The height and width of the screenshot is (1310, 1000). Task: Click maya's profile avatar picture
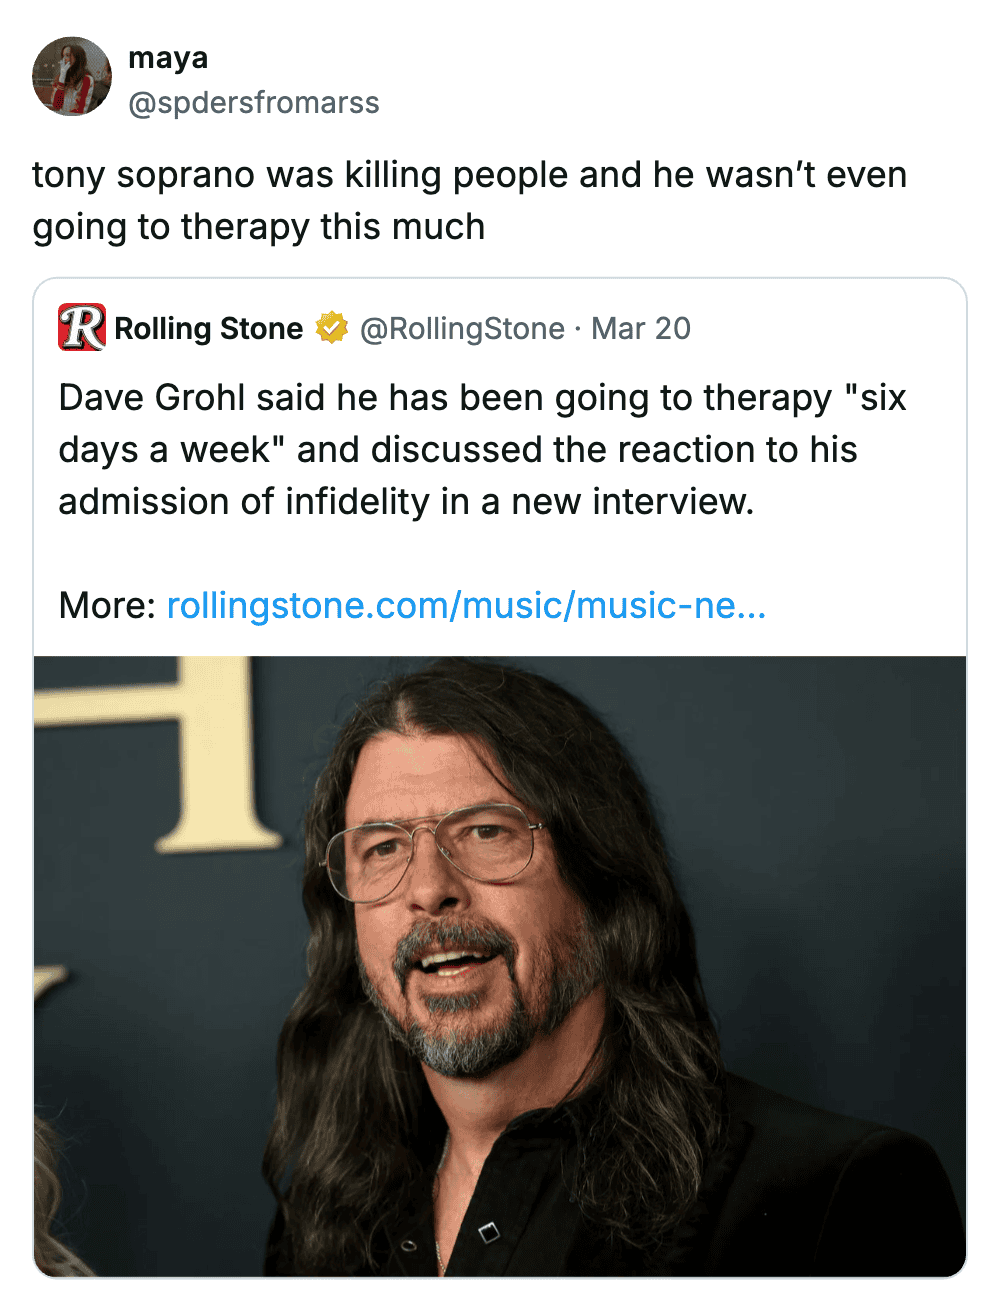[x=72, y=77]
